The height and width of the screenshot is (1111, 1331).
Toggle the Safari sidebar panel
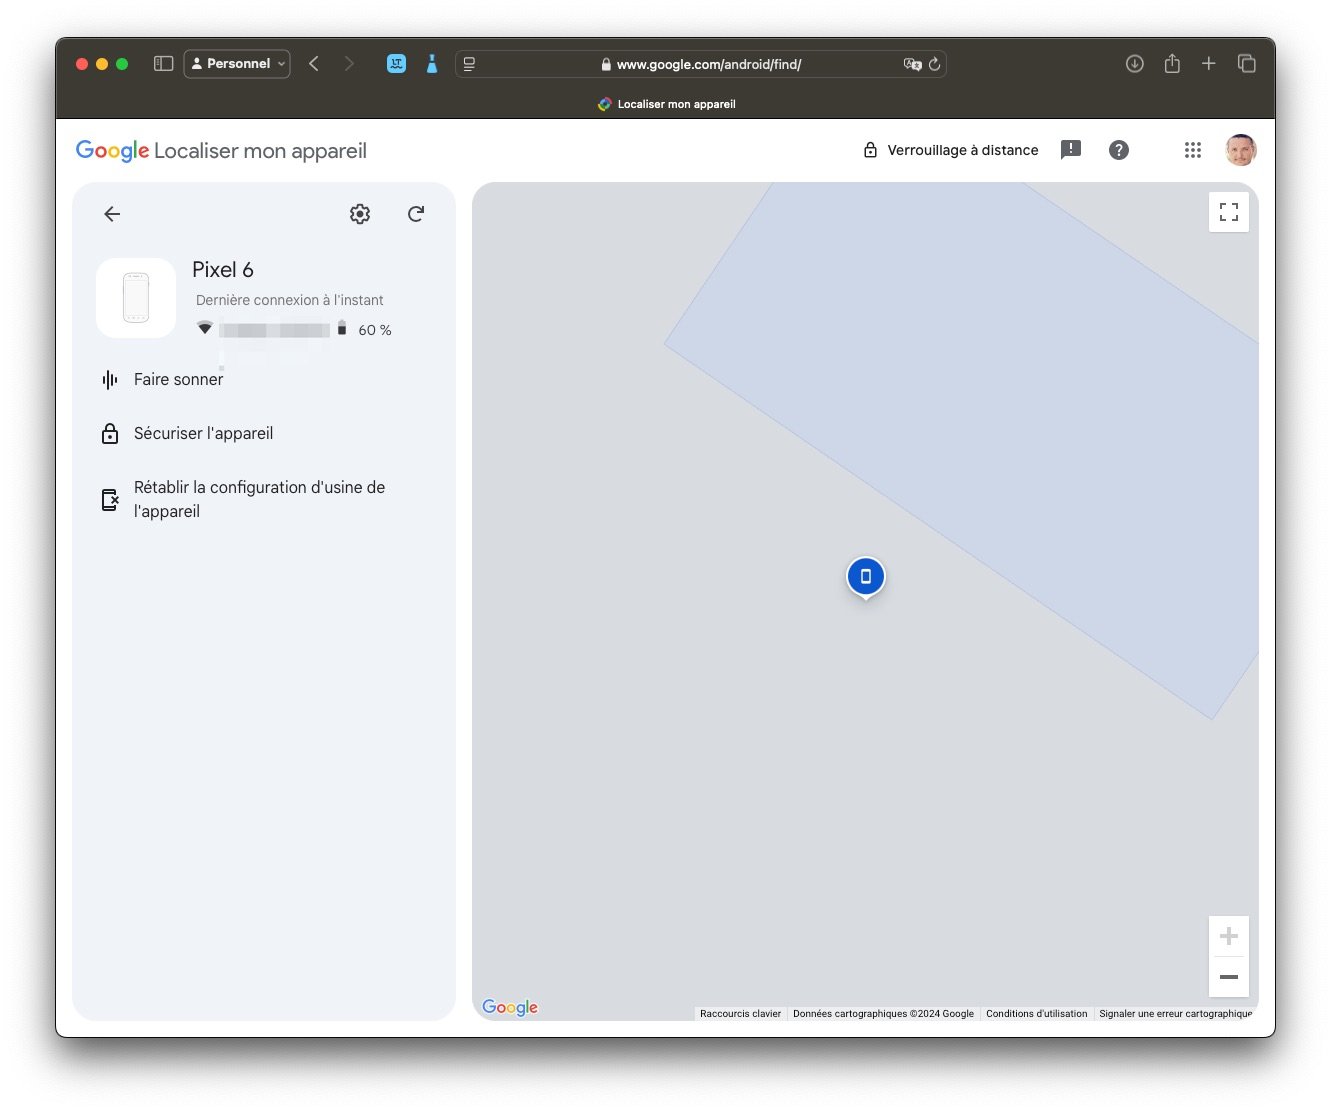click(164, 64)
